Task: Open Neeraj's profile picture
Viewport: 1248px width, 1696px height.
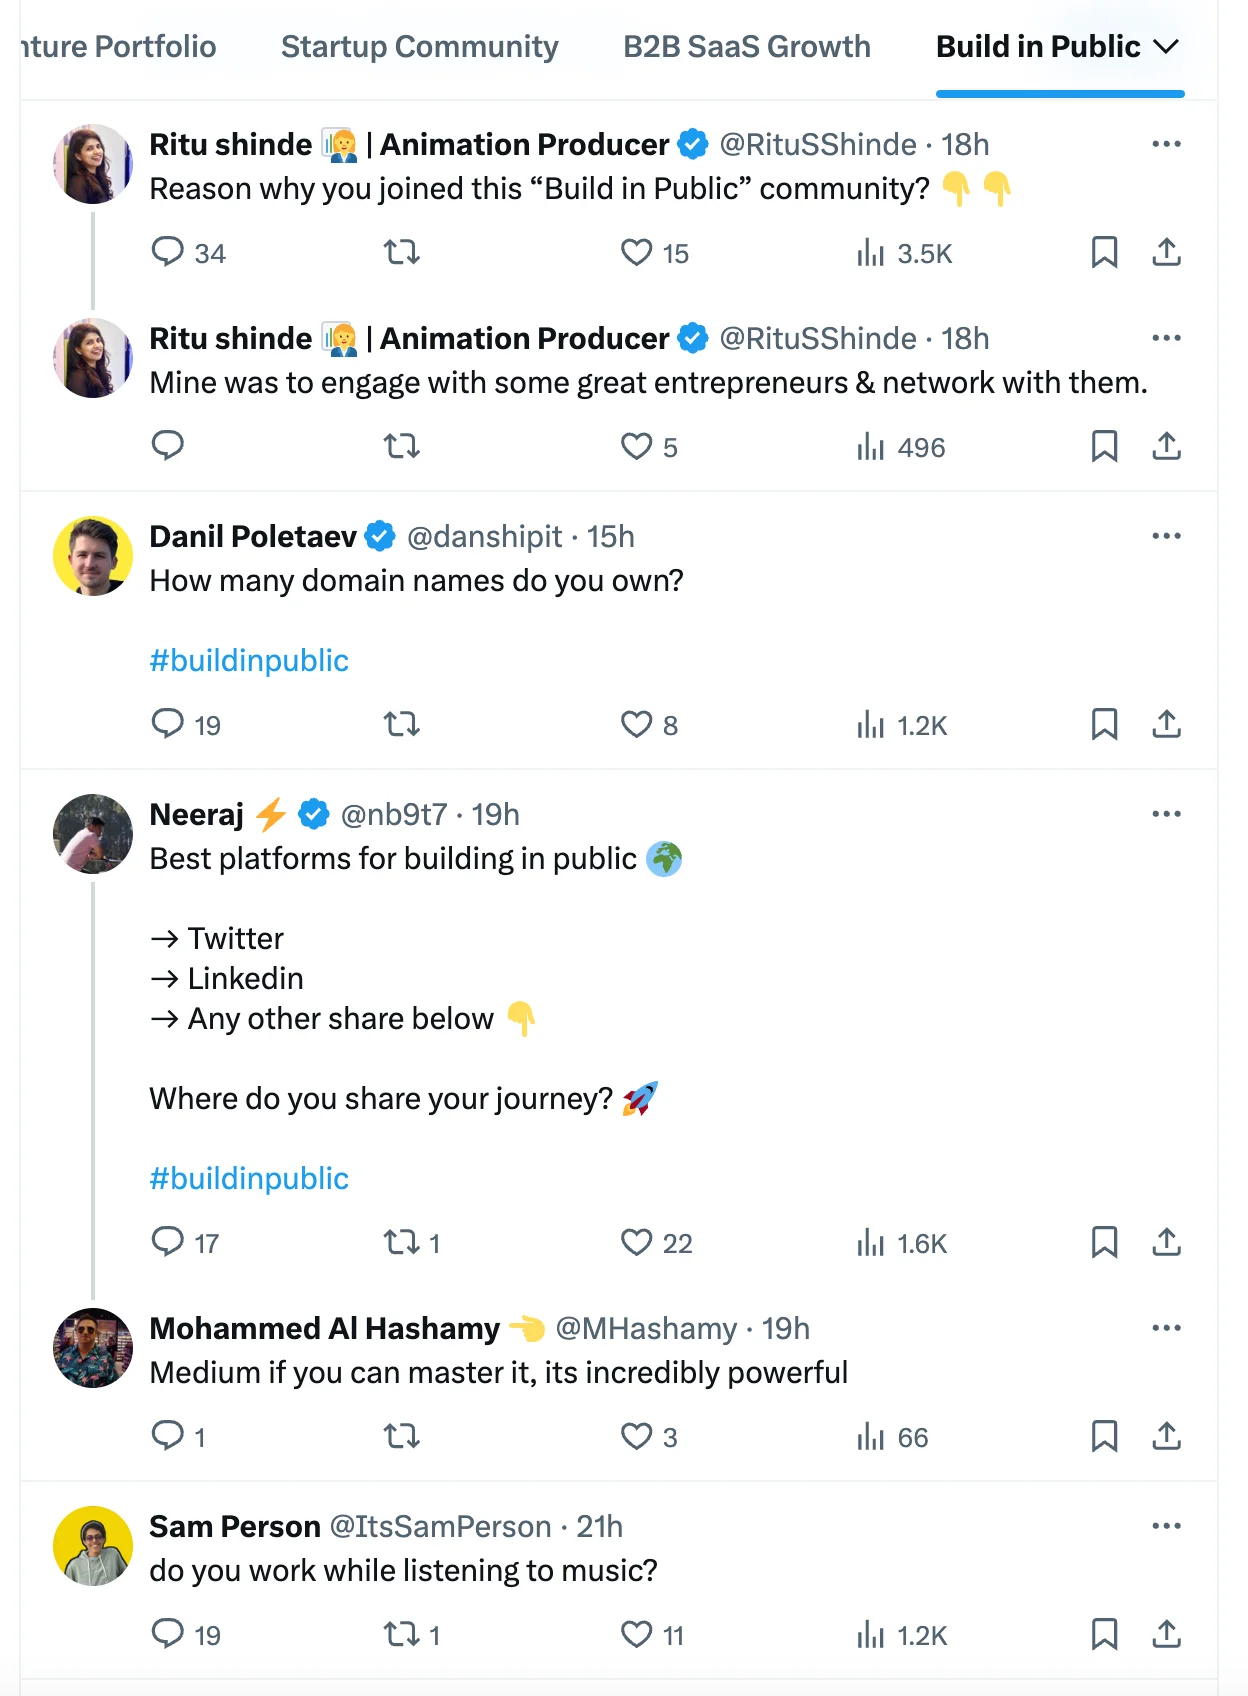Action: click(93, 834)
